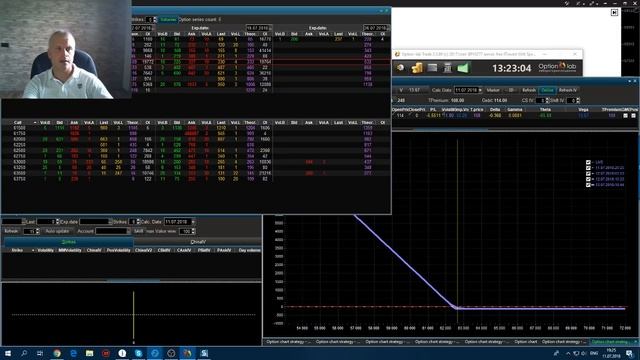Sort by Call column in lower option table
This screenshot has width=640, height=360.
pos(18,122)
